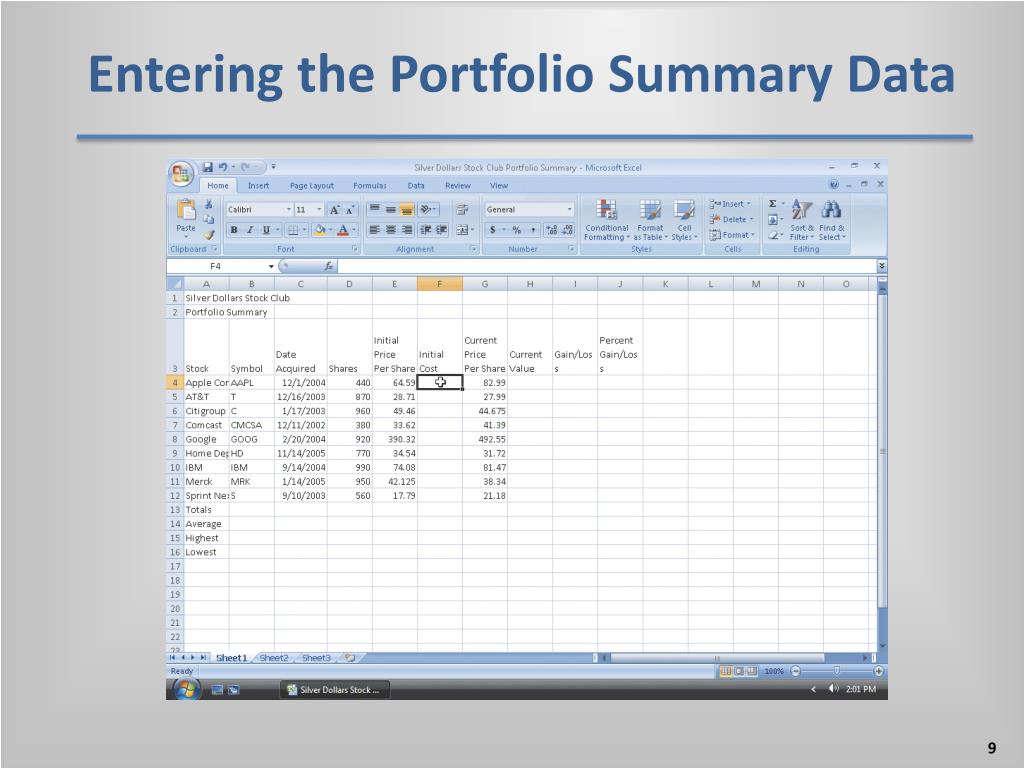Open Find & Select dropdown
1024x768 pixels.
click(x=831, y=220)
